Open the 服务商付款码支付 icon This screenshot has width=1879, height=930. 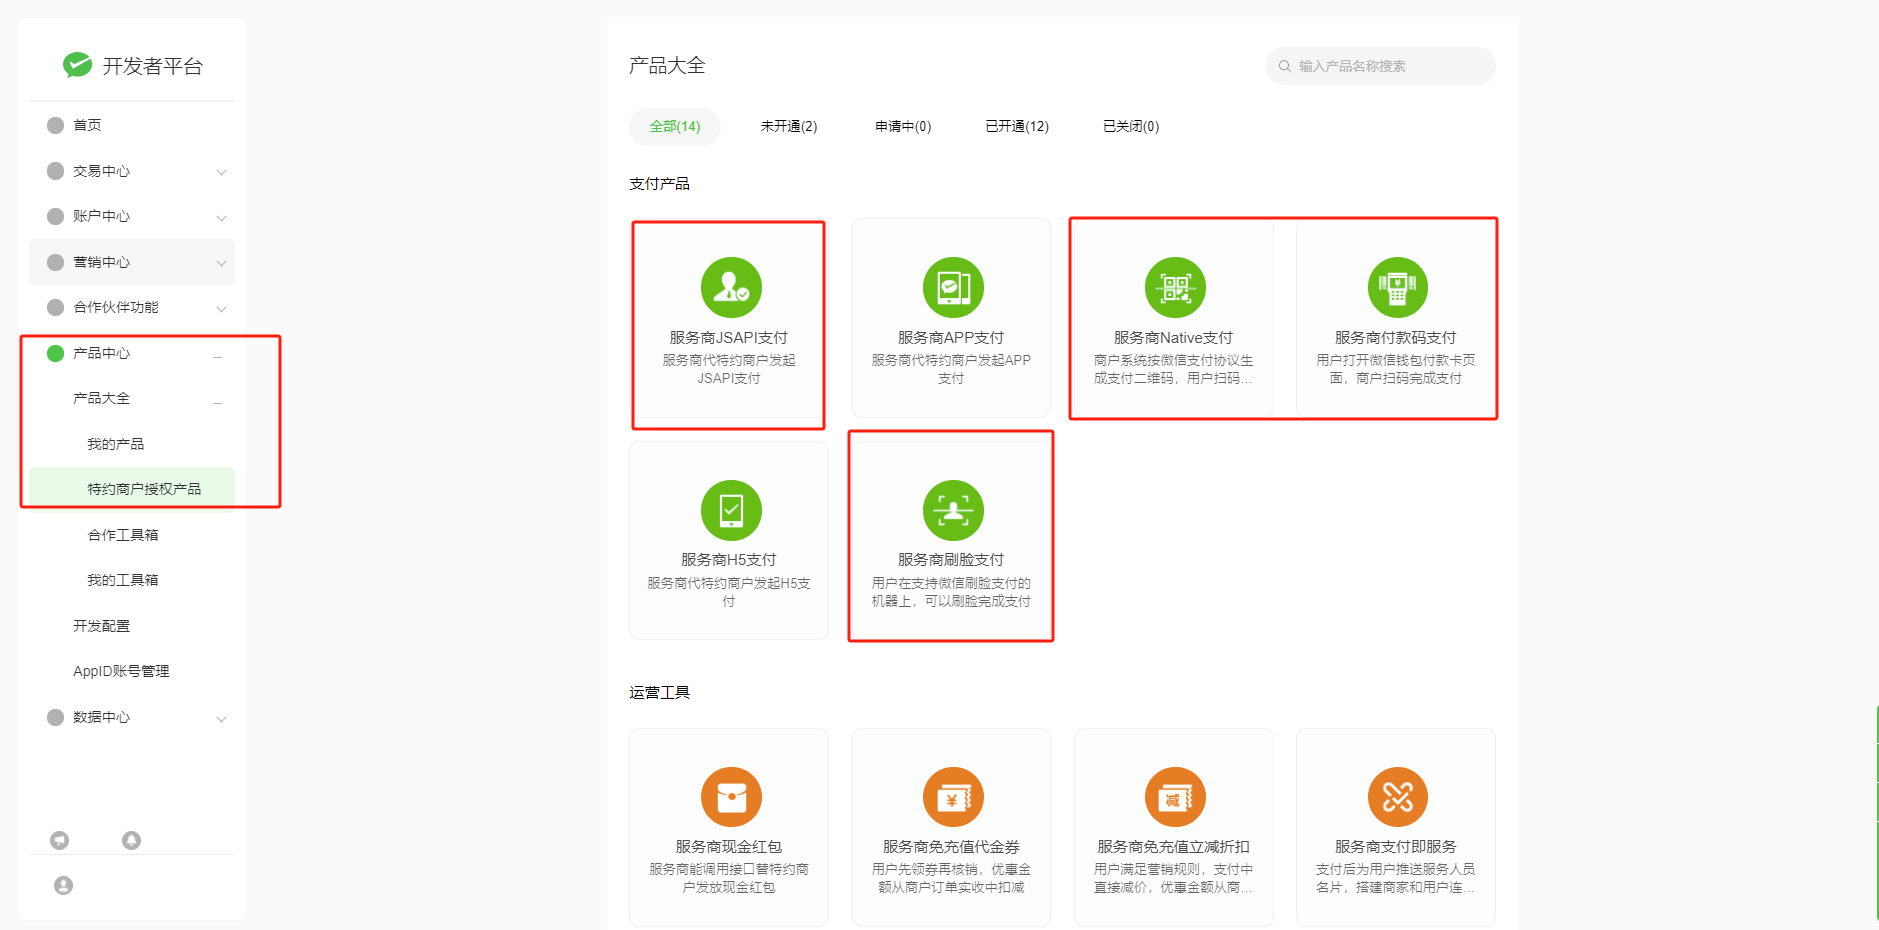[x=1397, y=287]
